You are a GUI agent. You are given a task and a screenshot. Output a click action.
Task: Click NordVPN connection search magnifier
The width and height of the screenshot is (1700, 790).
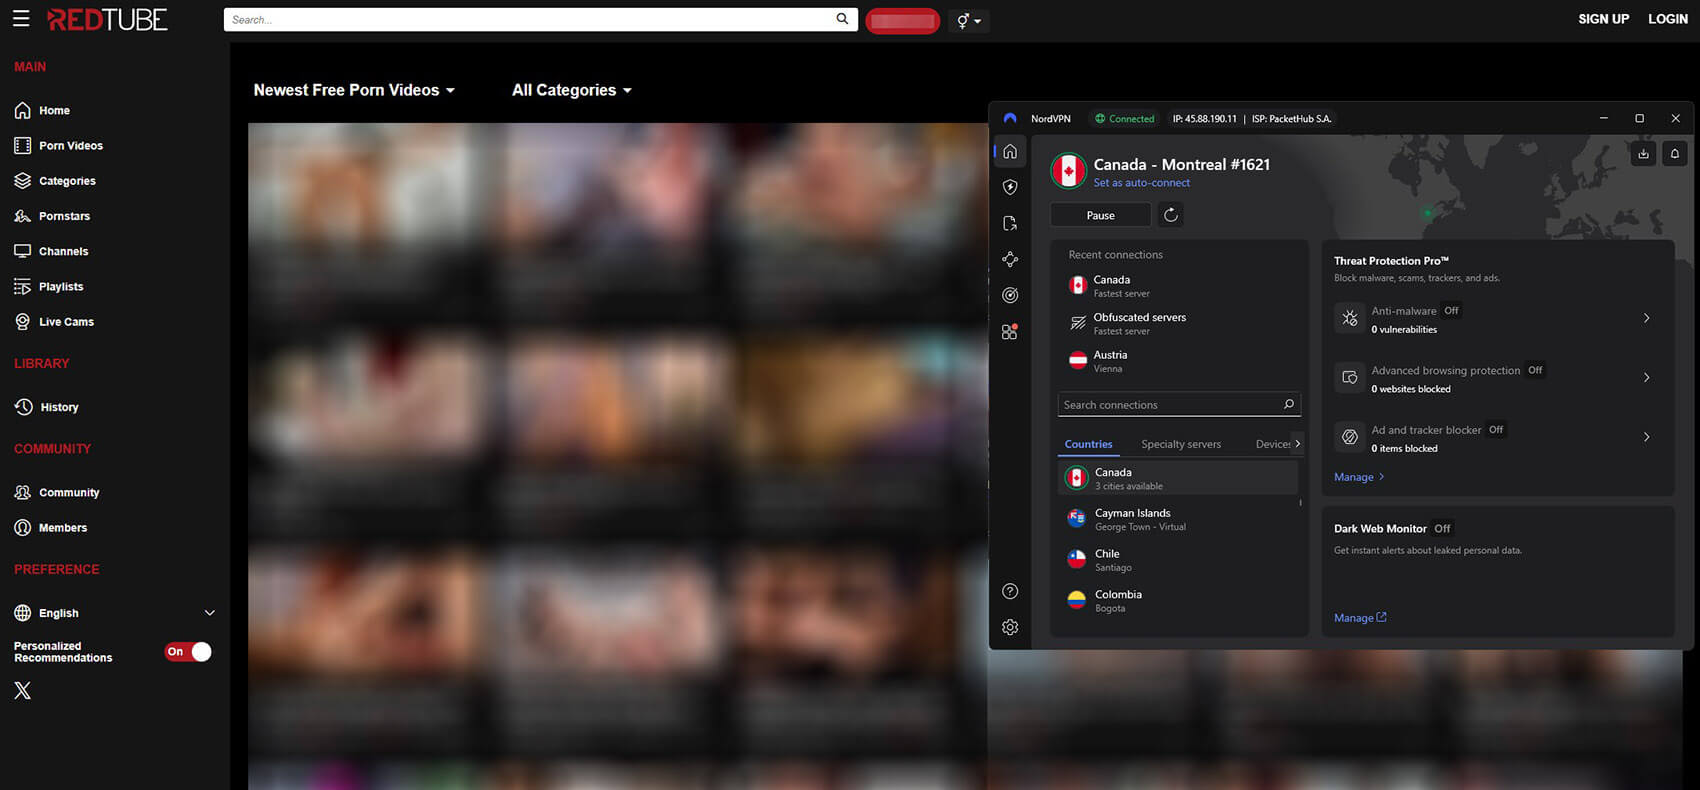coord(1289,405)
